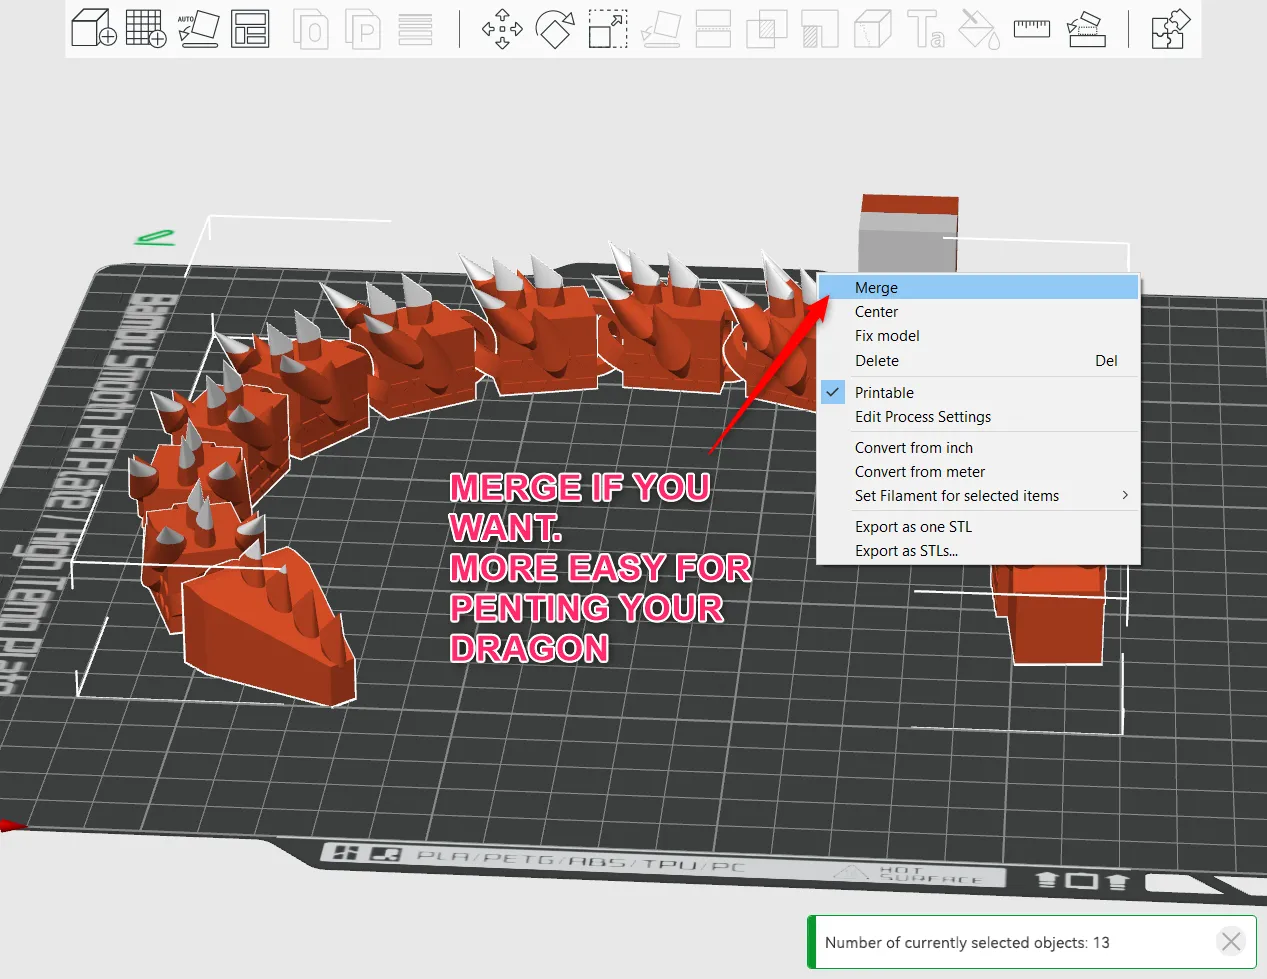Viewport: 1267px width, 979px height.
Task: Expand Set Filament for selected items submenu
Action: point(956,495)
